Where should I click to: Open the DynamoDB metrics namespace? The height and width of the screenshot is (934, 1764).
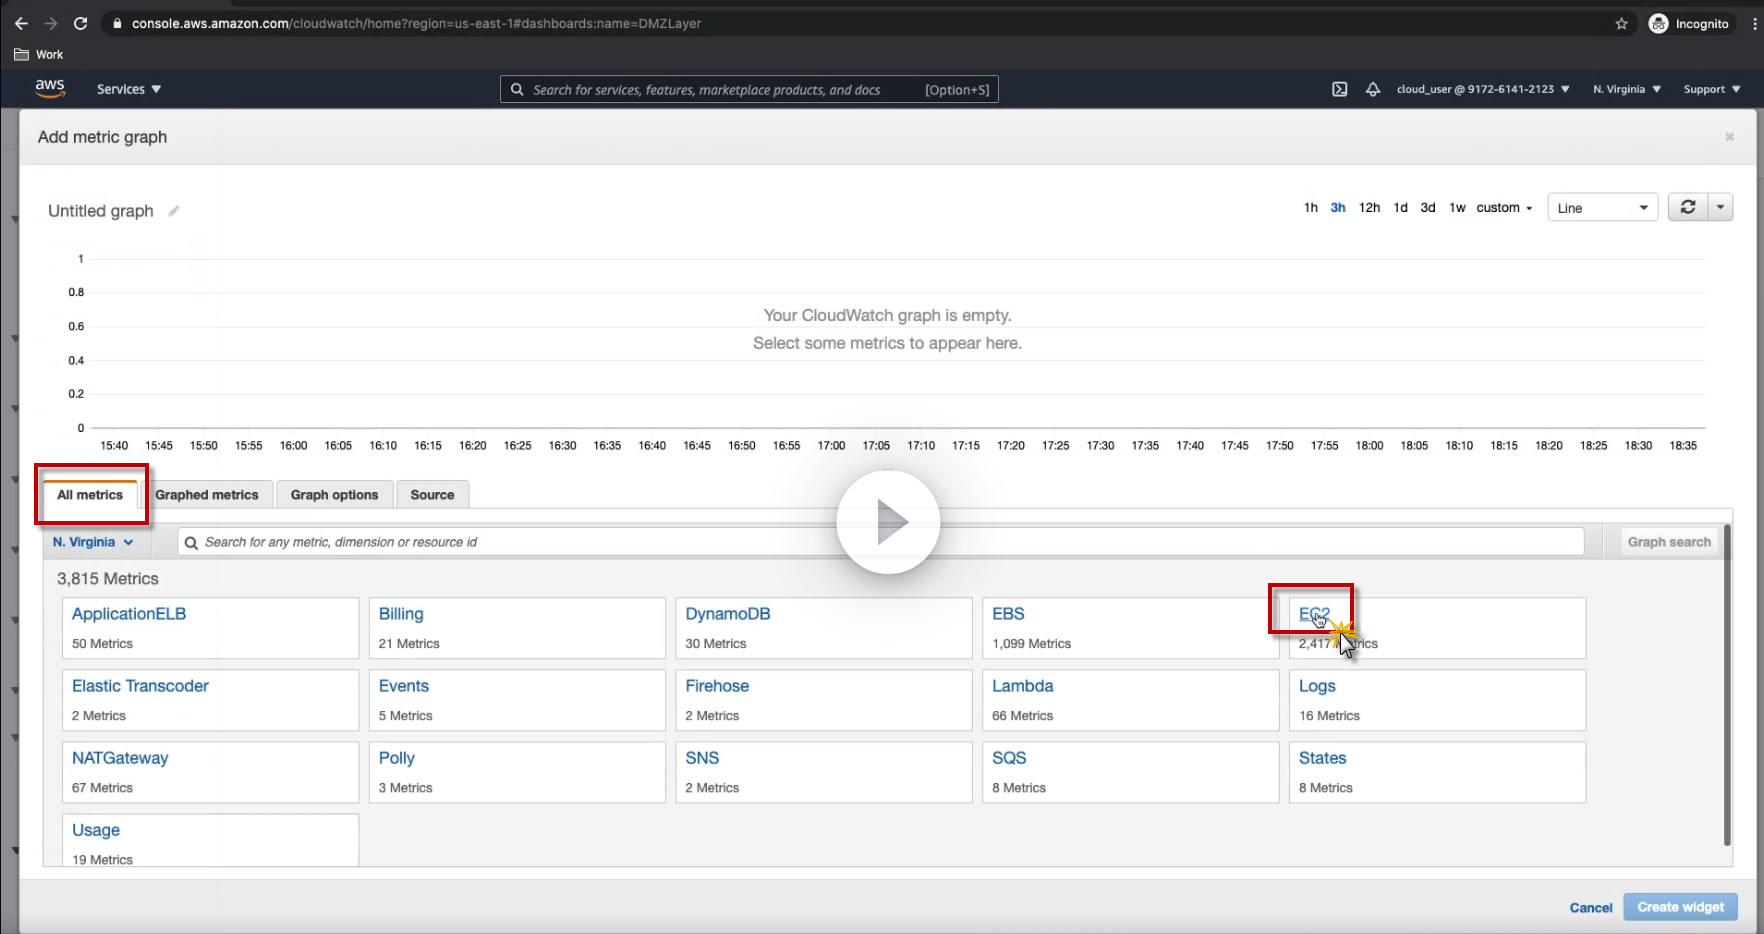[x=728, y=614]
